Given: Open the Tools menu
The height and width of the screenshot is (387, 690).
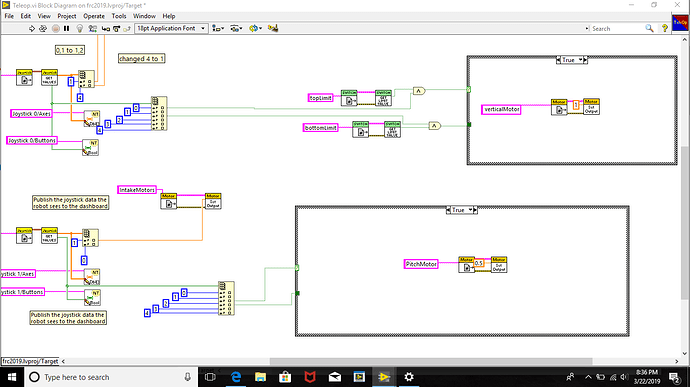Looking at the screenshot, I should coord(119,16).
